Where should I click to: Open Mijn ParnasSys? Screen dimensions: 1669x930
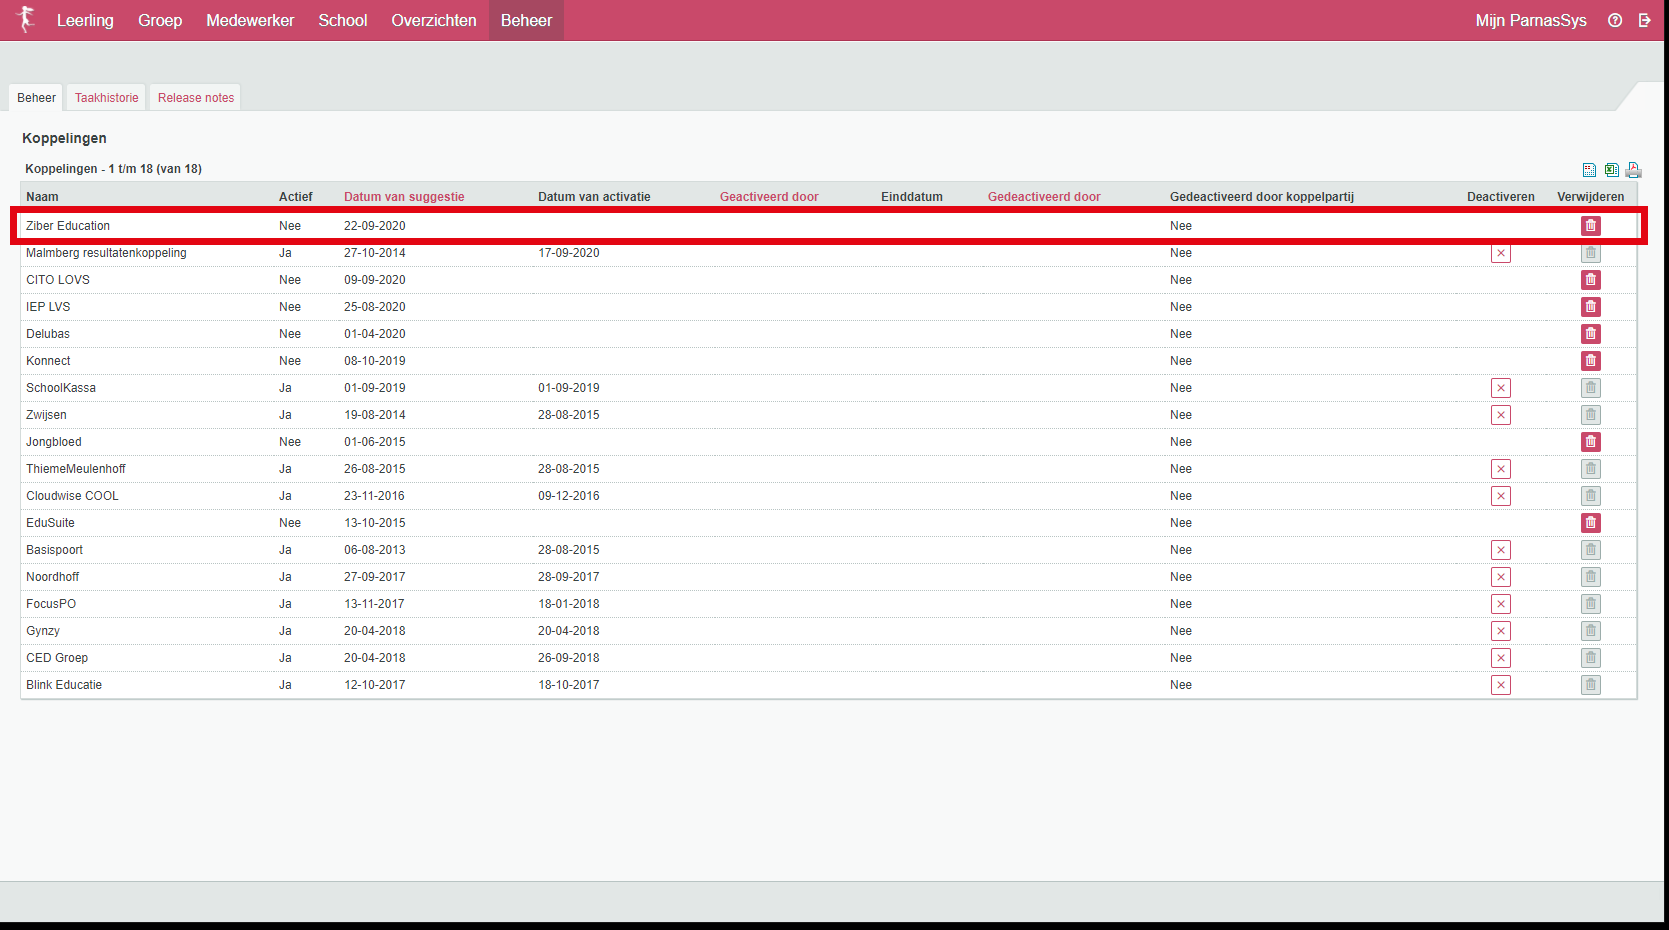tap(1530, 20)
